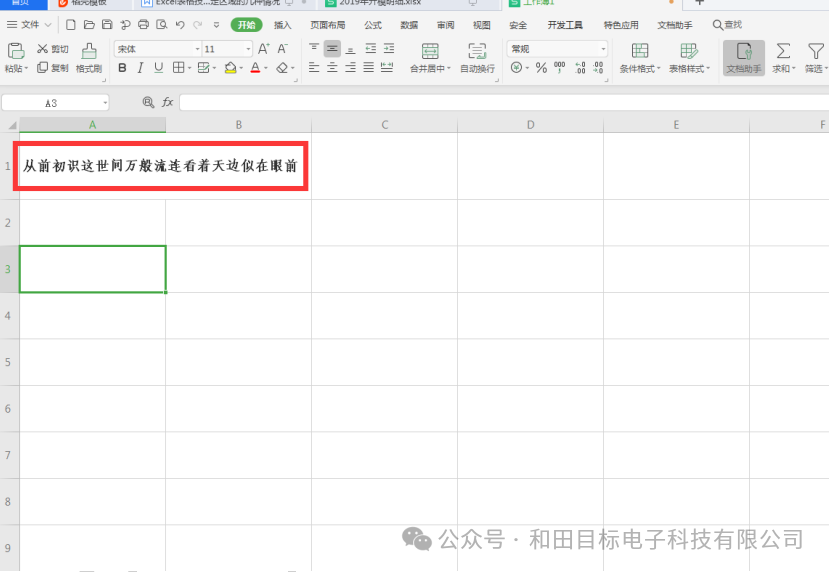Toggle justify alignment
The width and height of the screenshot is (830, 572).
(x=368, y=67)
